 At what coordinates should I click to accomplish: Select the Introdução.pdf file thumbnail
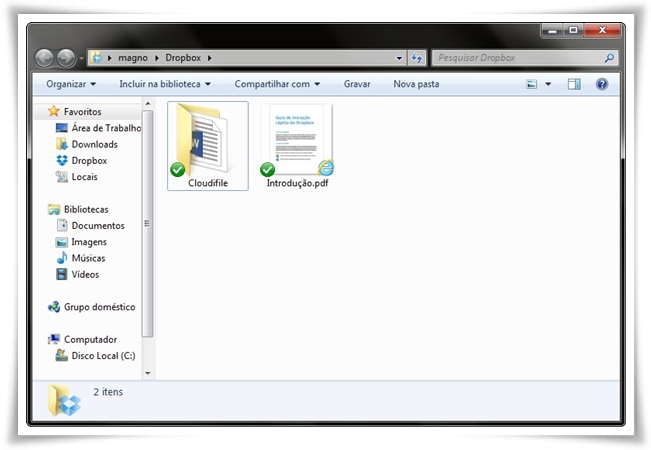click(297, 140)
